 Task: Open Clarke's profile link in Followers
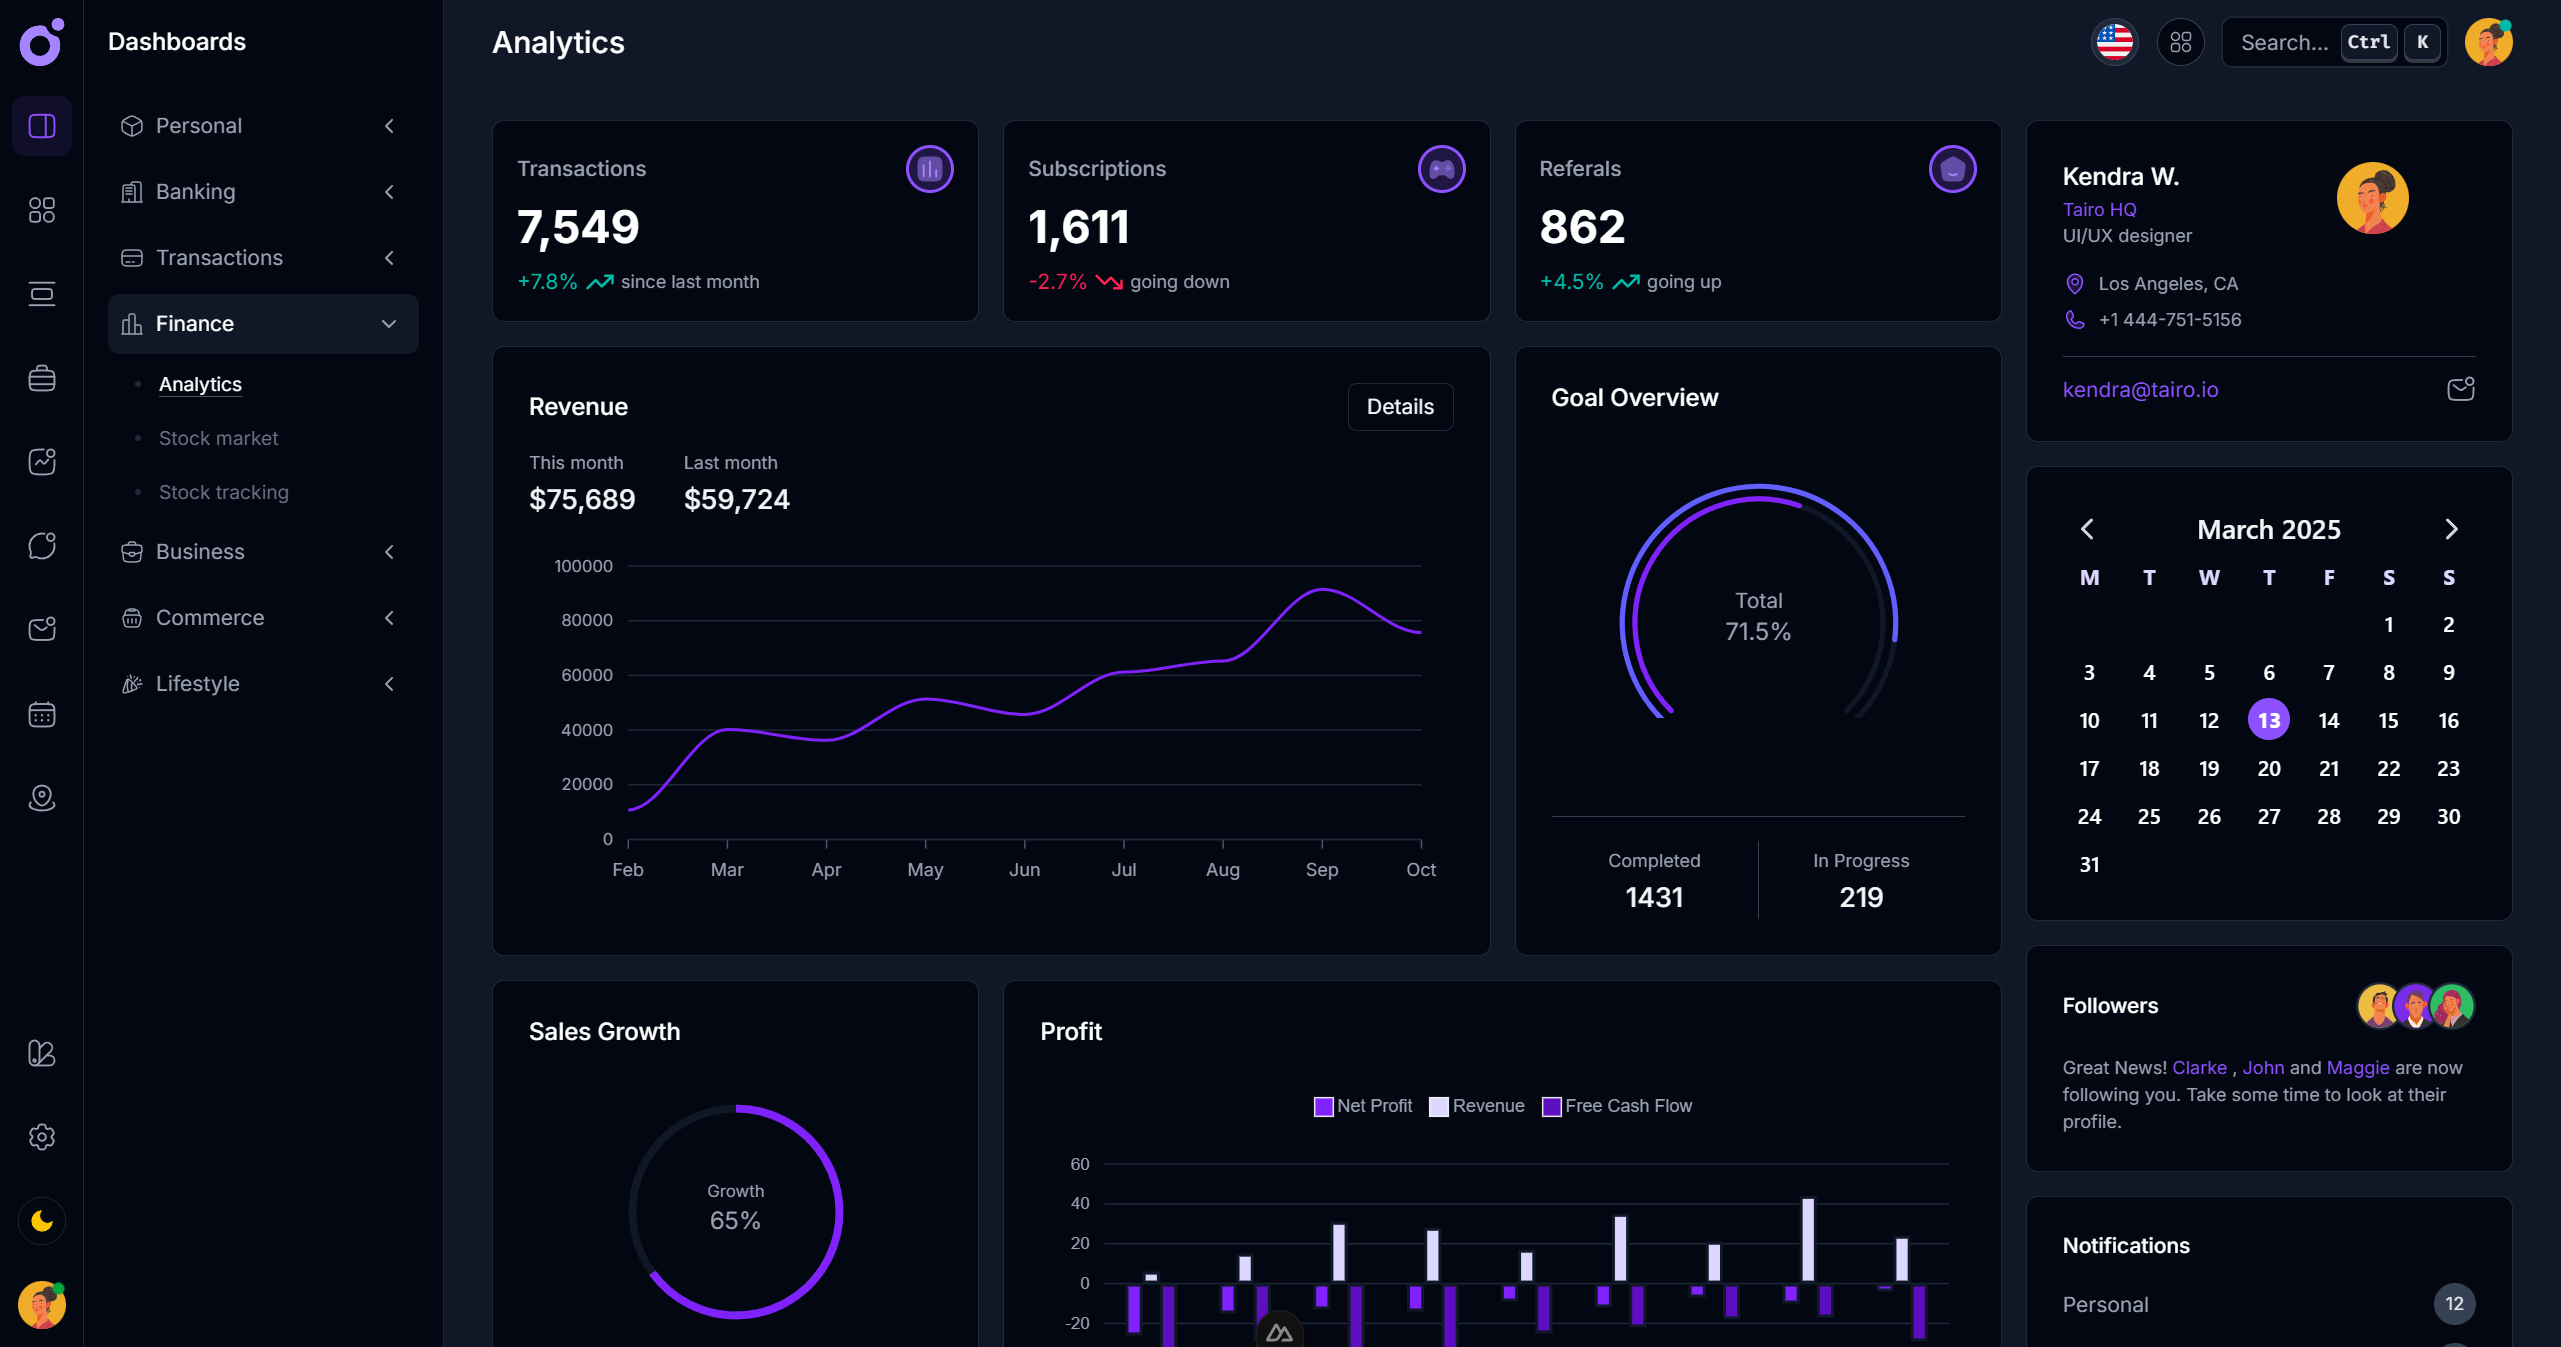click(2199, 1067)
